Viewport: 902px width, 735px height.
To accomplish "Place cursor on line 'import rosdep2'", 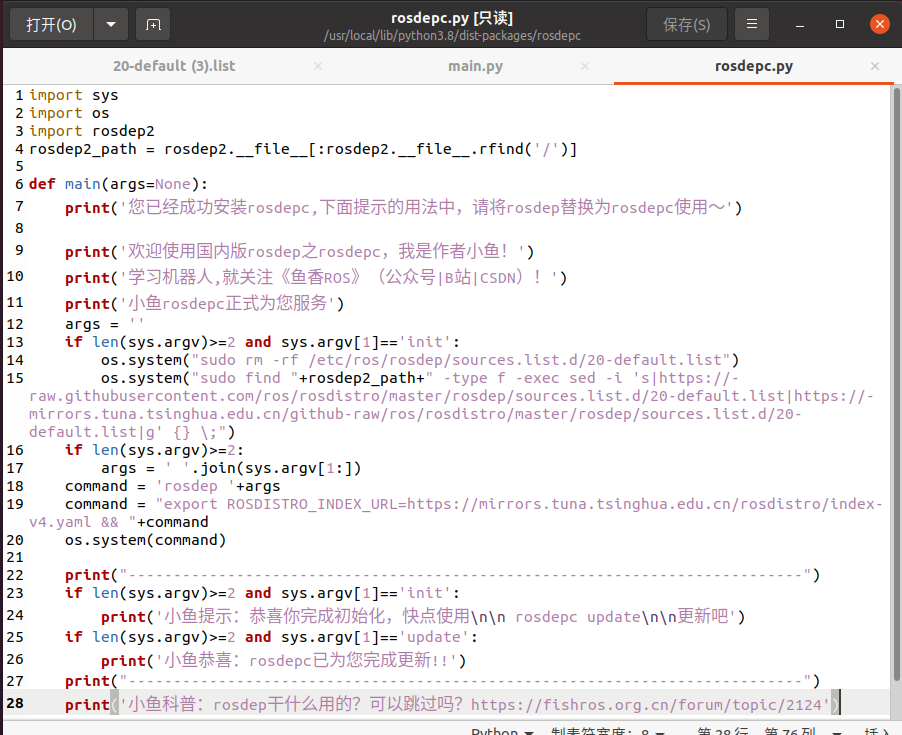I will (91, 131).
